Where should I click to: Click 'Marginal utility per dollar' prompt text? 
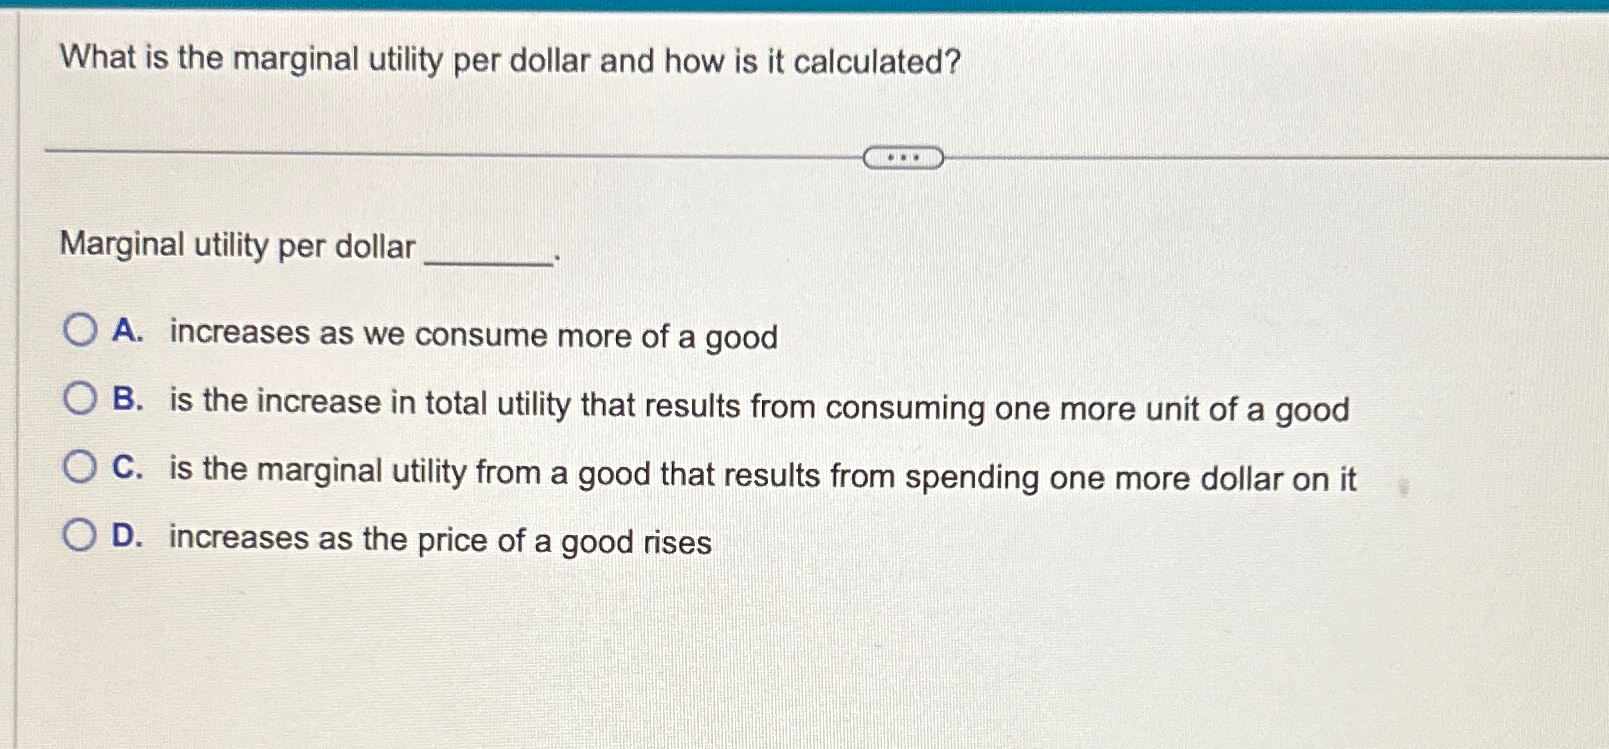pyautogui.click(x=237, y=245)
